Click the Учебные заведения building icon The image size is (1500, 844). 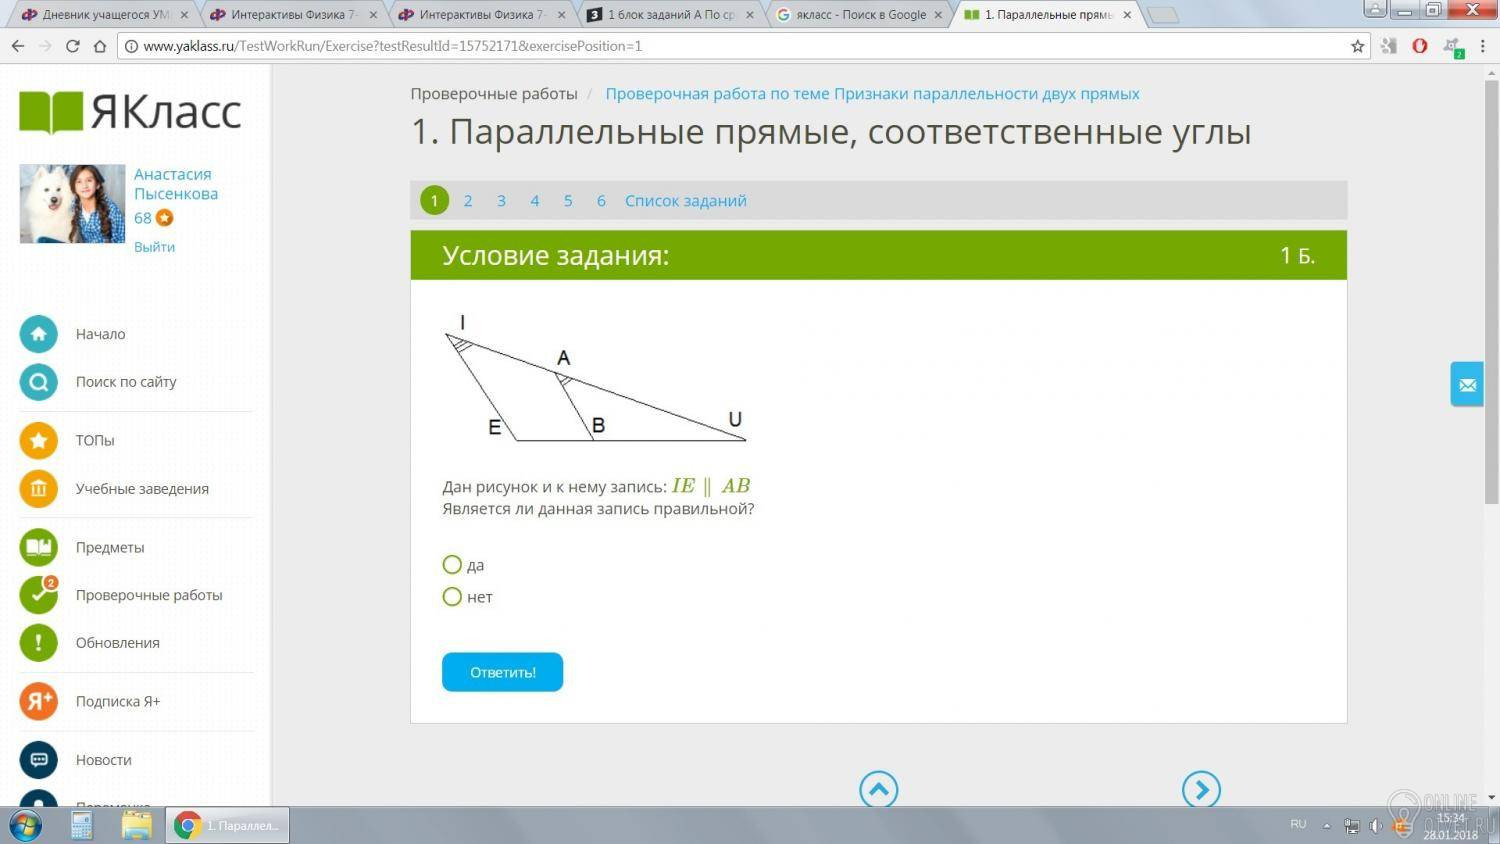tap(38, 488)
